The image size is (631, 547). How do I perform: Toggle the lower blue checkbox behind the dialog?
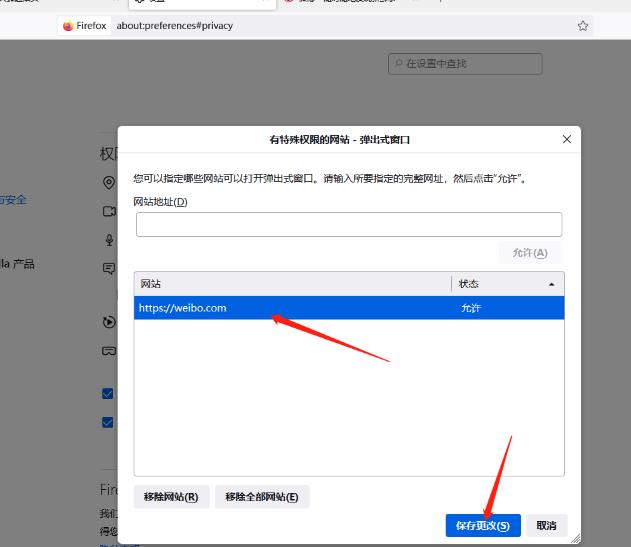click(x=107, y=422)
